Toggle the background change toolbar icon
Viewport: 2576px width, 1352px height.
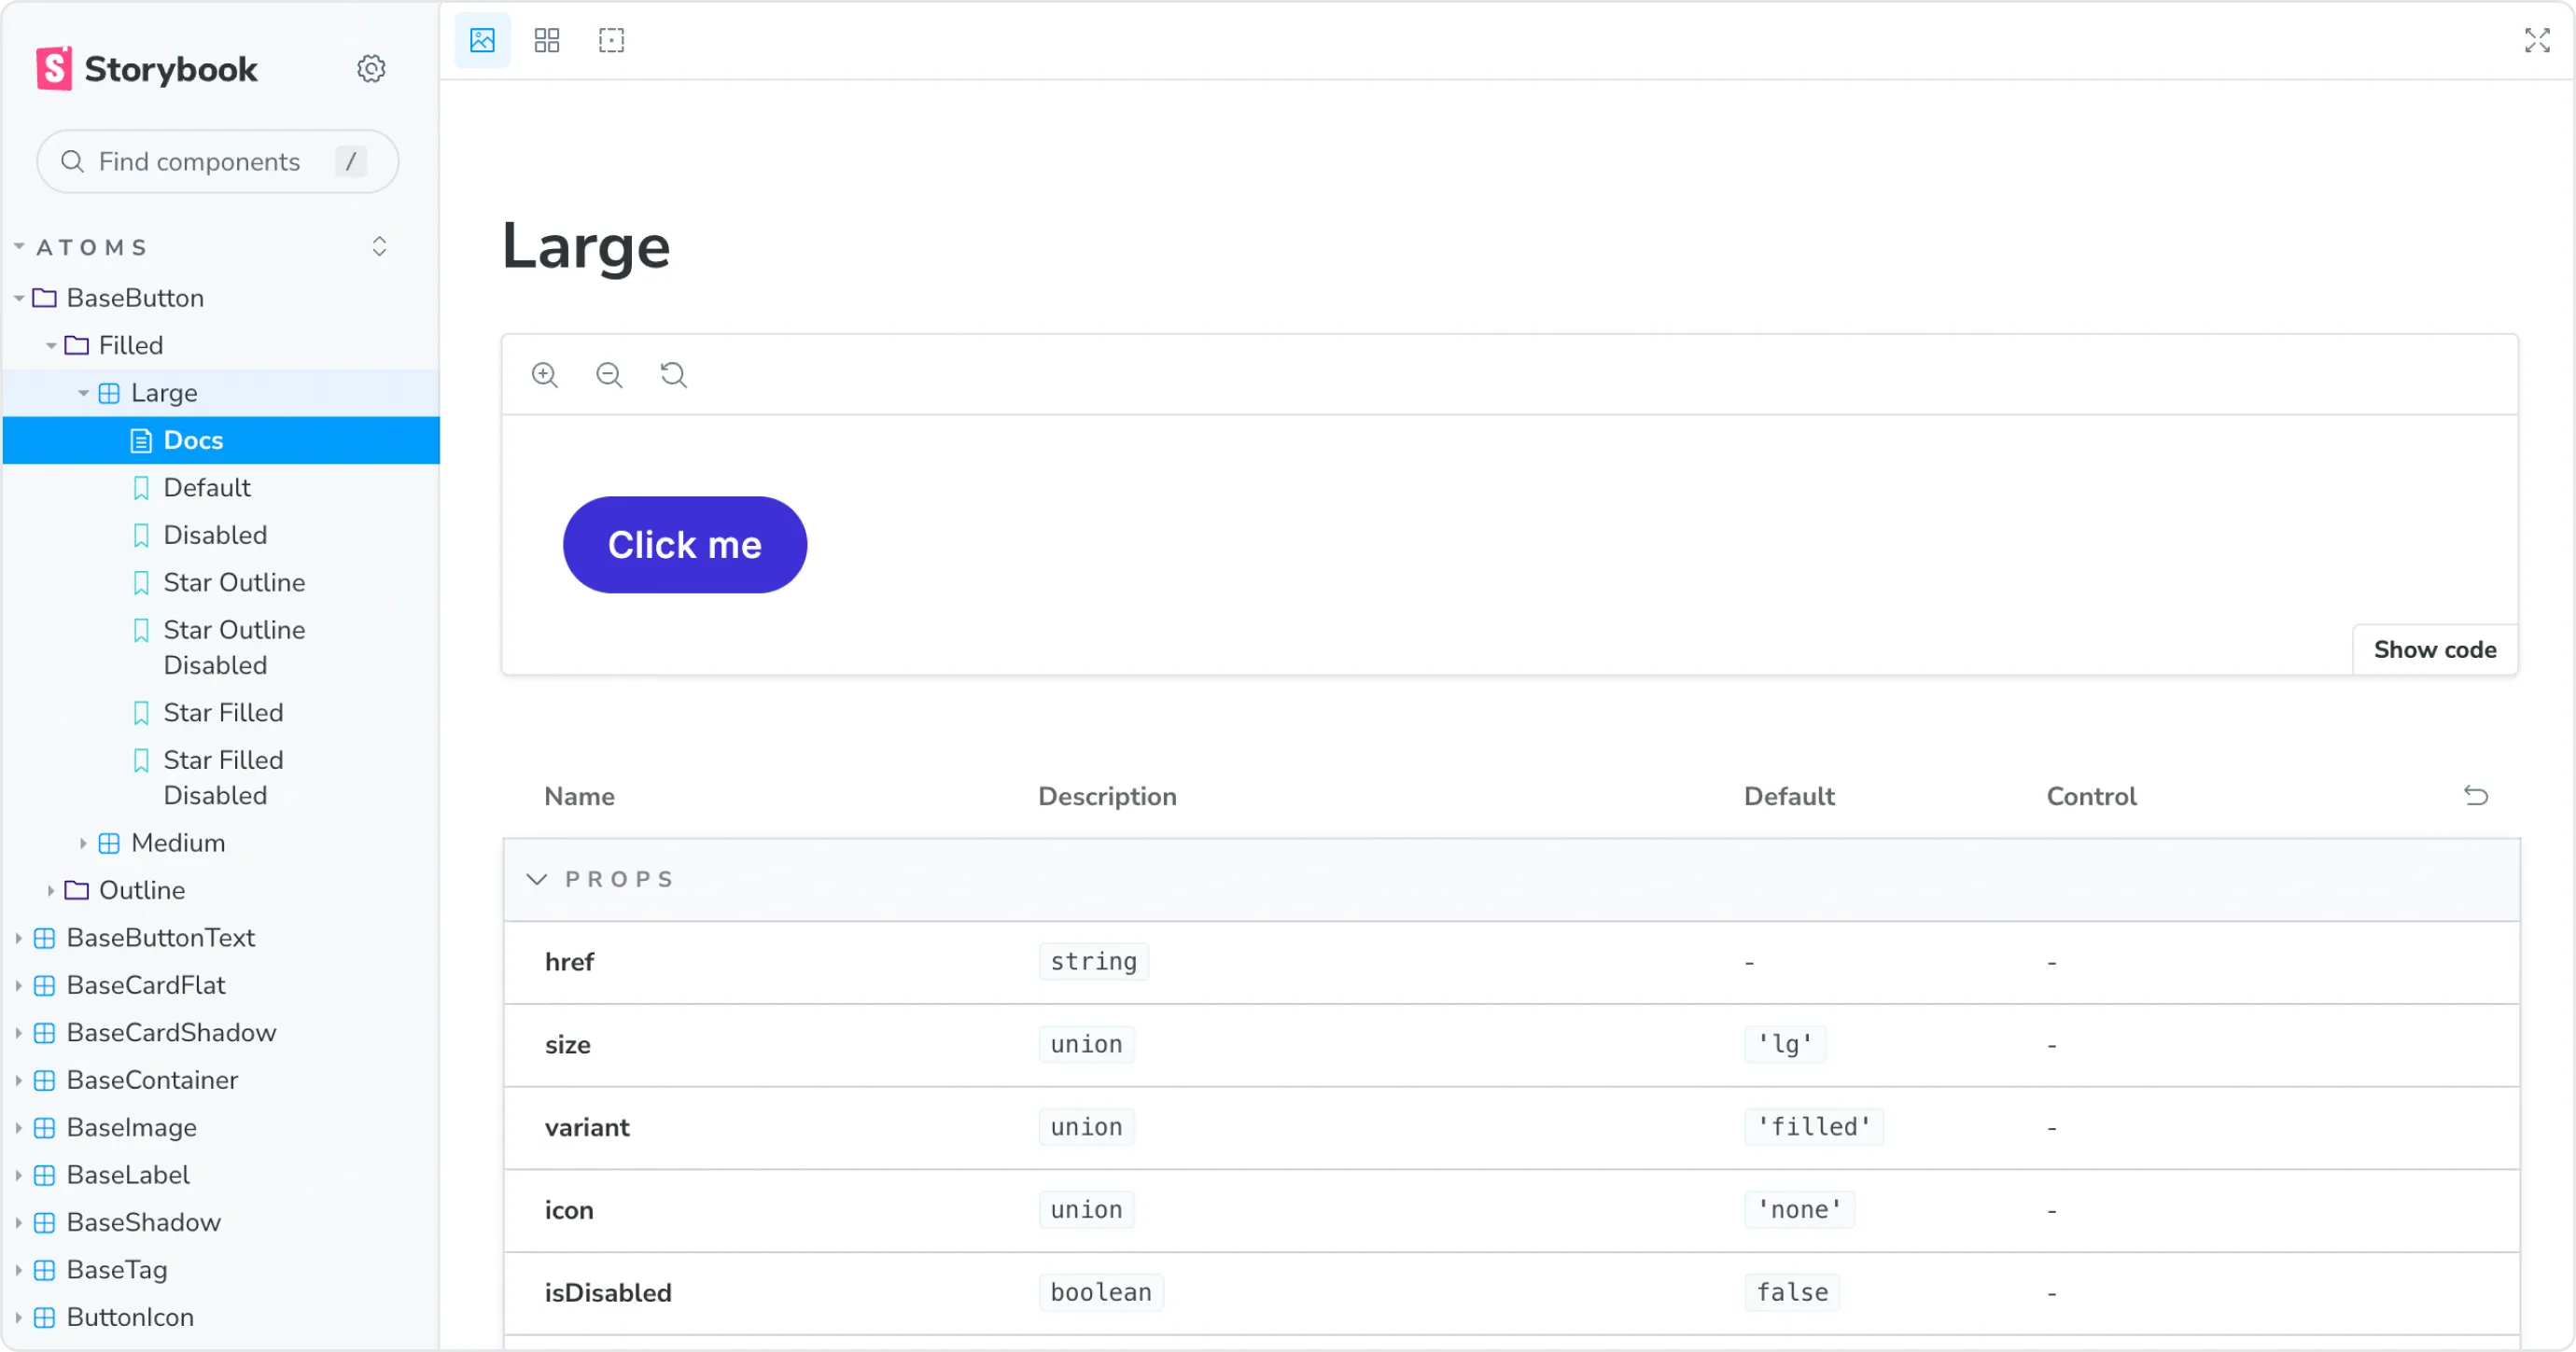pyautogui.click(x=482, y=40)
